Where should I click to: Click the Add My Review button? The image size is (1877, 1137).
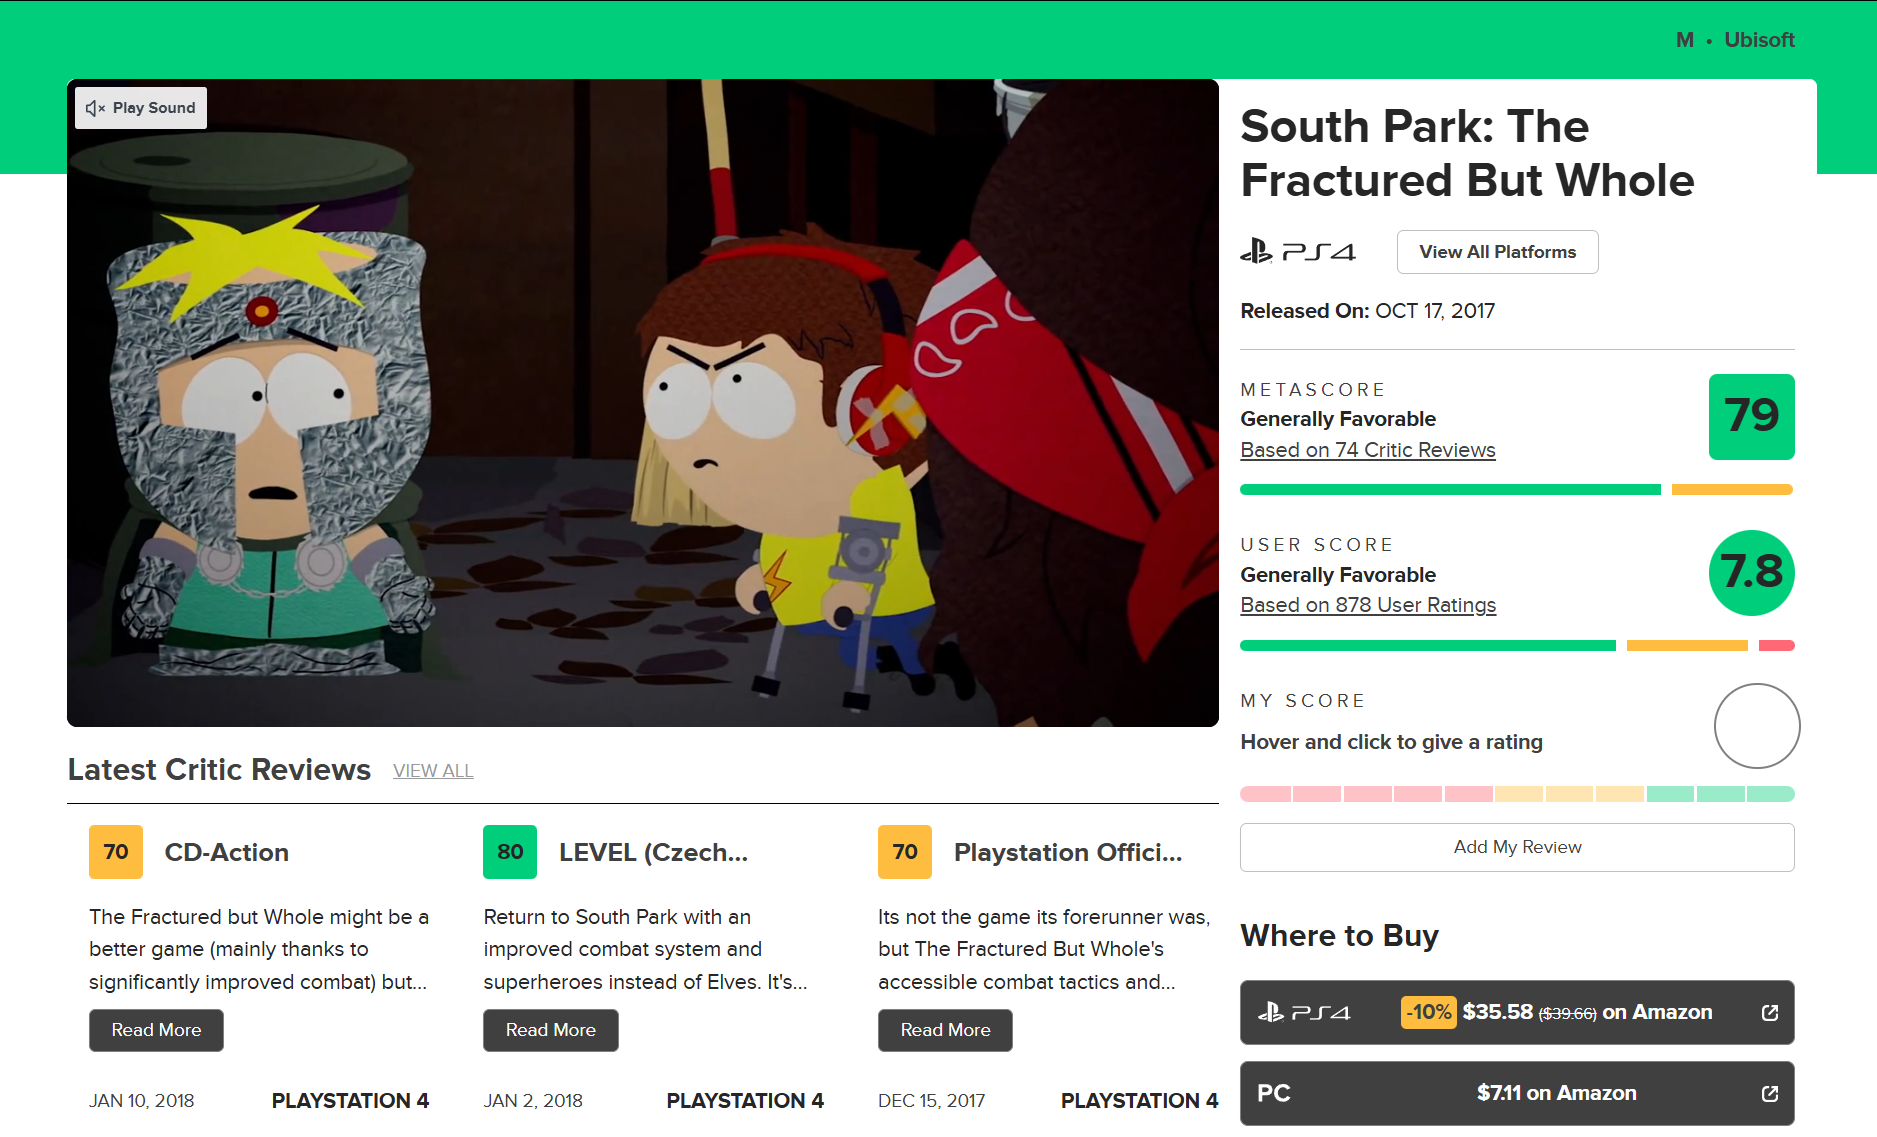[1517, 847]
